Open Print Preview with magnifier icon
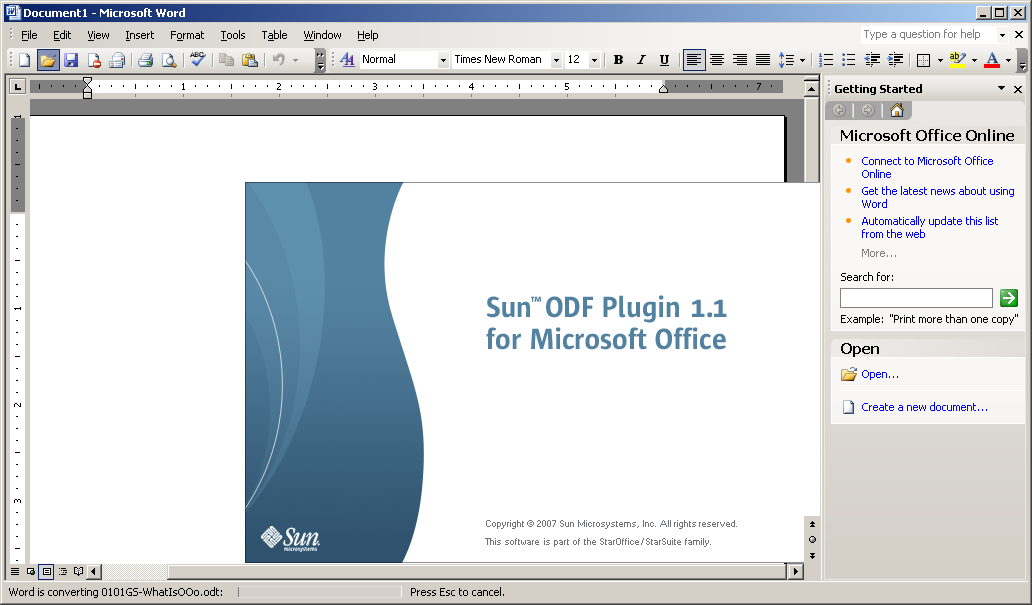The width and height of the screenshot is (1032, 605). 169,60
